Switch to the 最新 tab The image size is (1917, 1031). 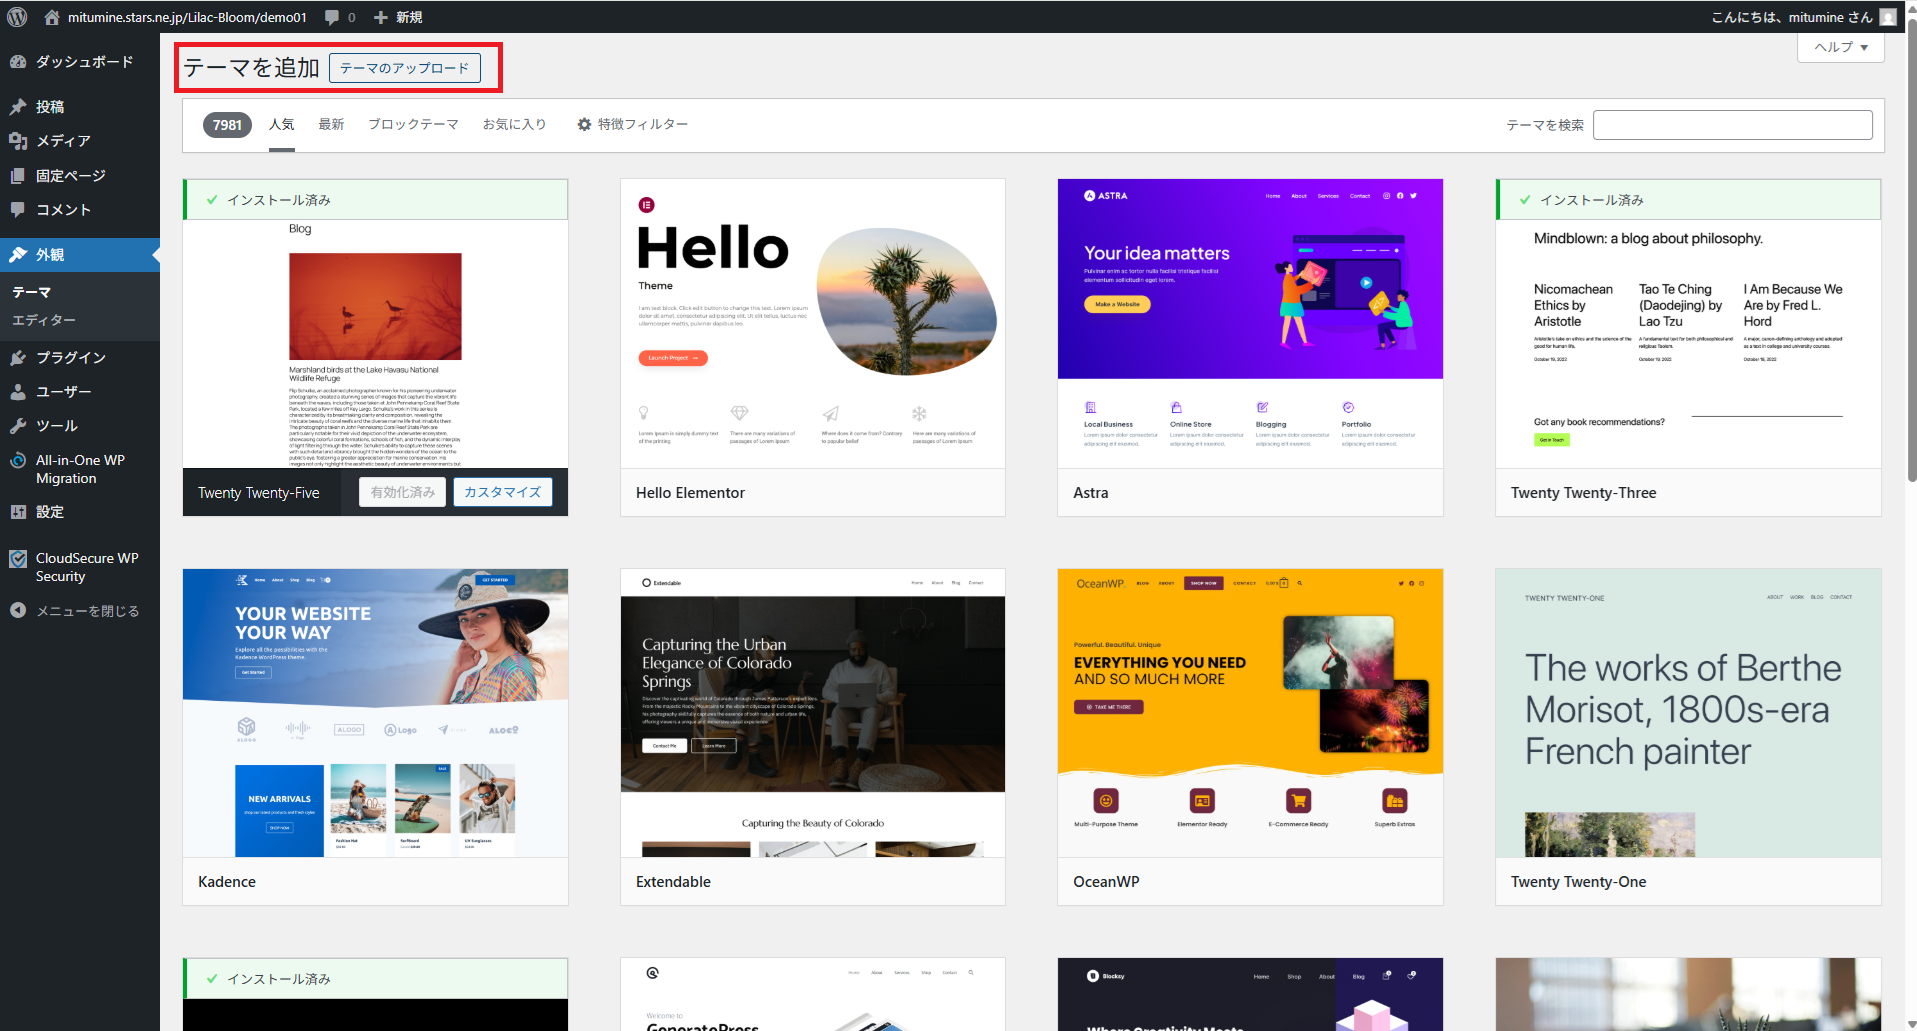(331, 125)
